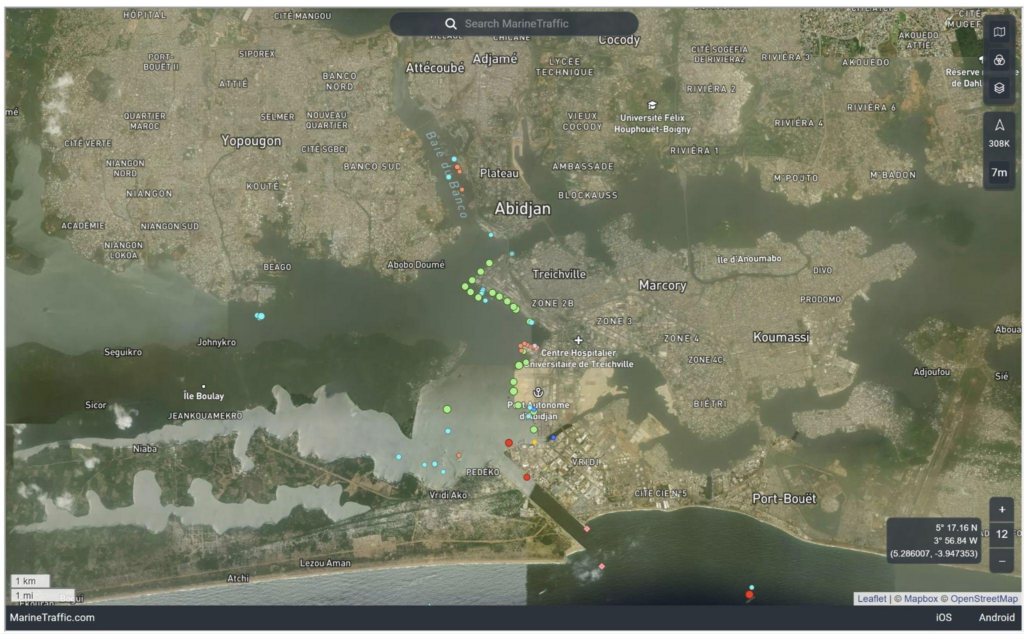Open the map layers stack icon
The height and width of the screenshot is (634, 1024).
point(998,88)
